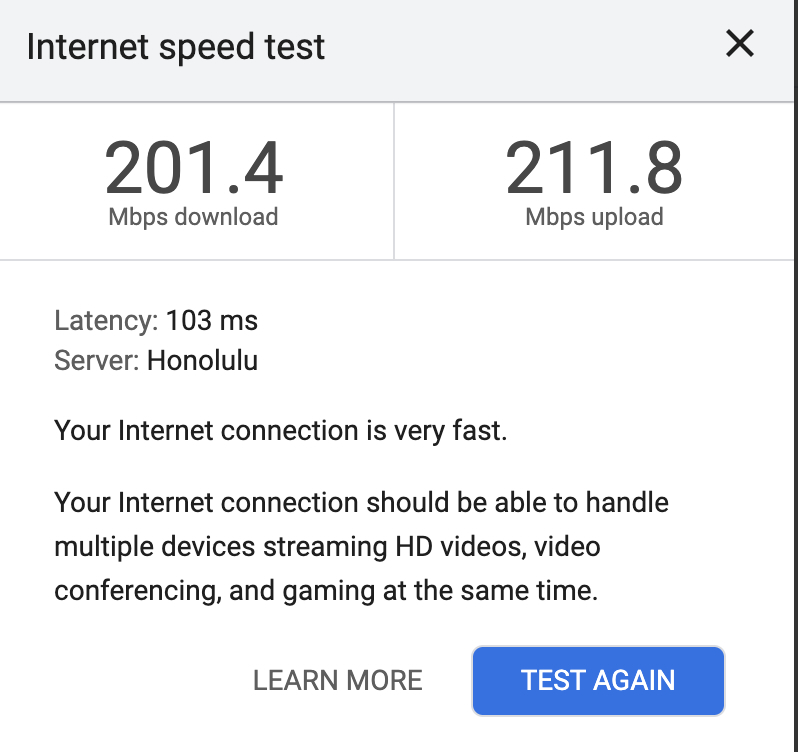Click the 211.8 upload speed value
The image size is (798, 752).
[594, 168]
